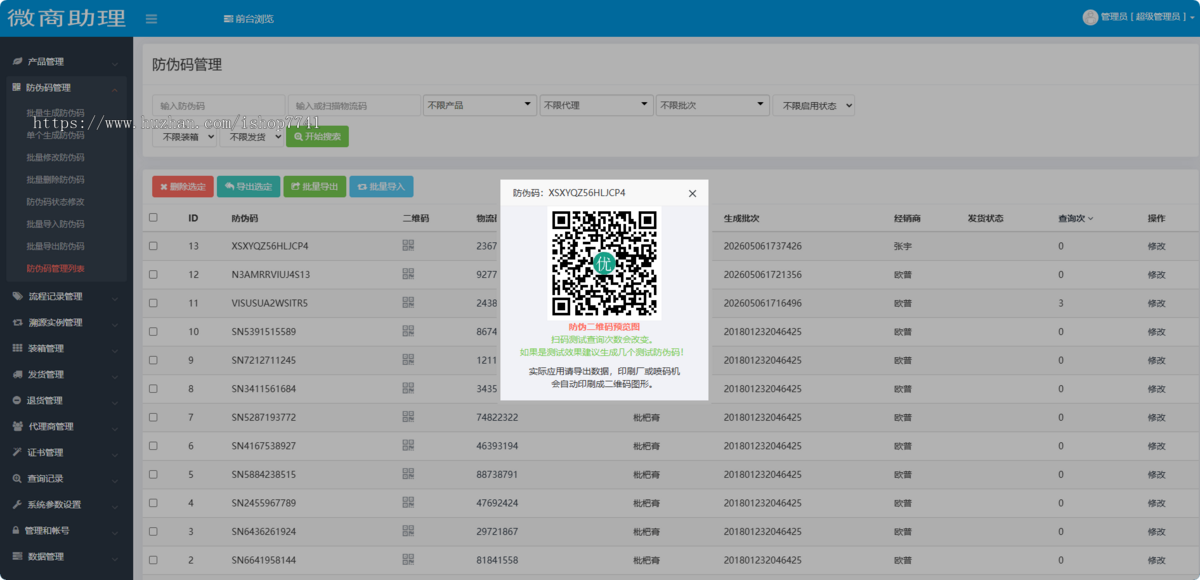Open the 不限批次 dropdown
Image resolution: width=1200 pixels, height=580 pixels.
(x=712, y=105)
